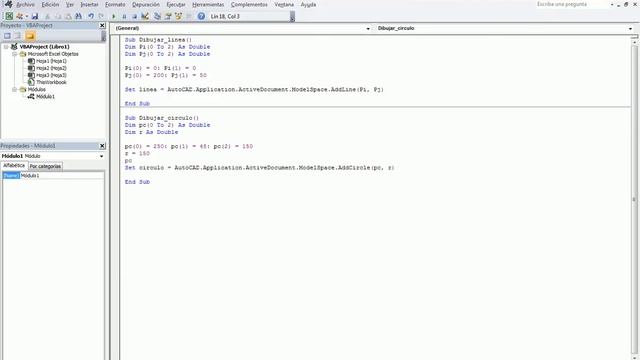
Task: Open the Insert UserForm dropdown arrow
Action: (x=27, y=16)
